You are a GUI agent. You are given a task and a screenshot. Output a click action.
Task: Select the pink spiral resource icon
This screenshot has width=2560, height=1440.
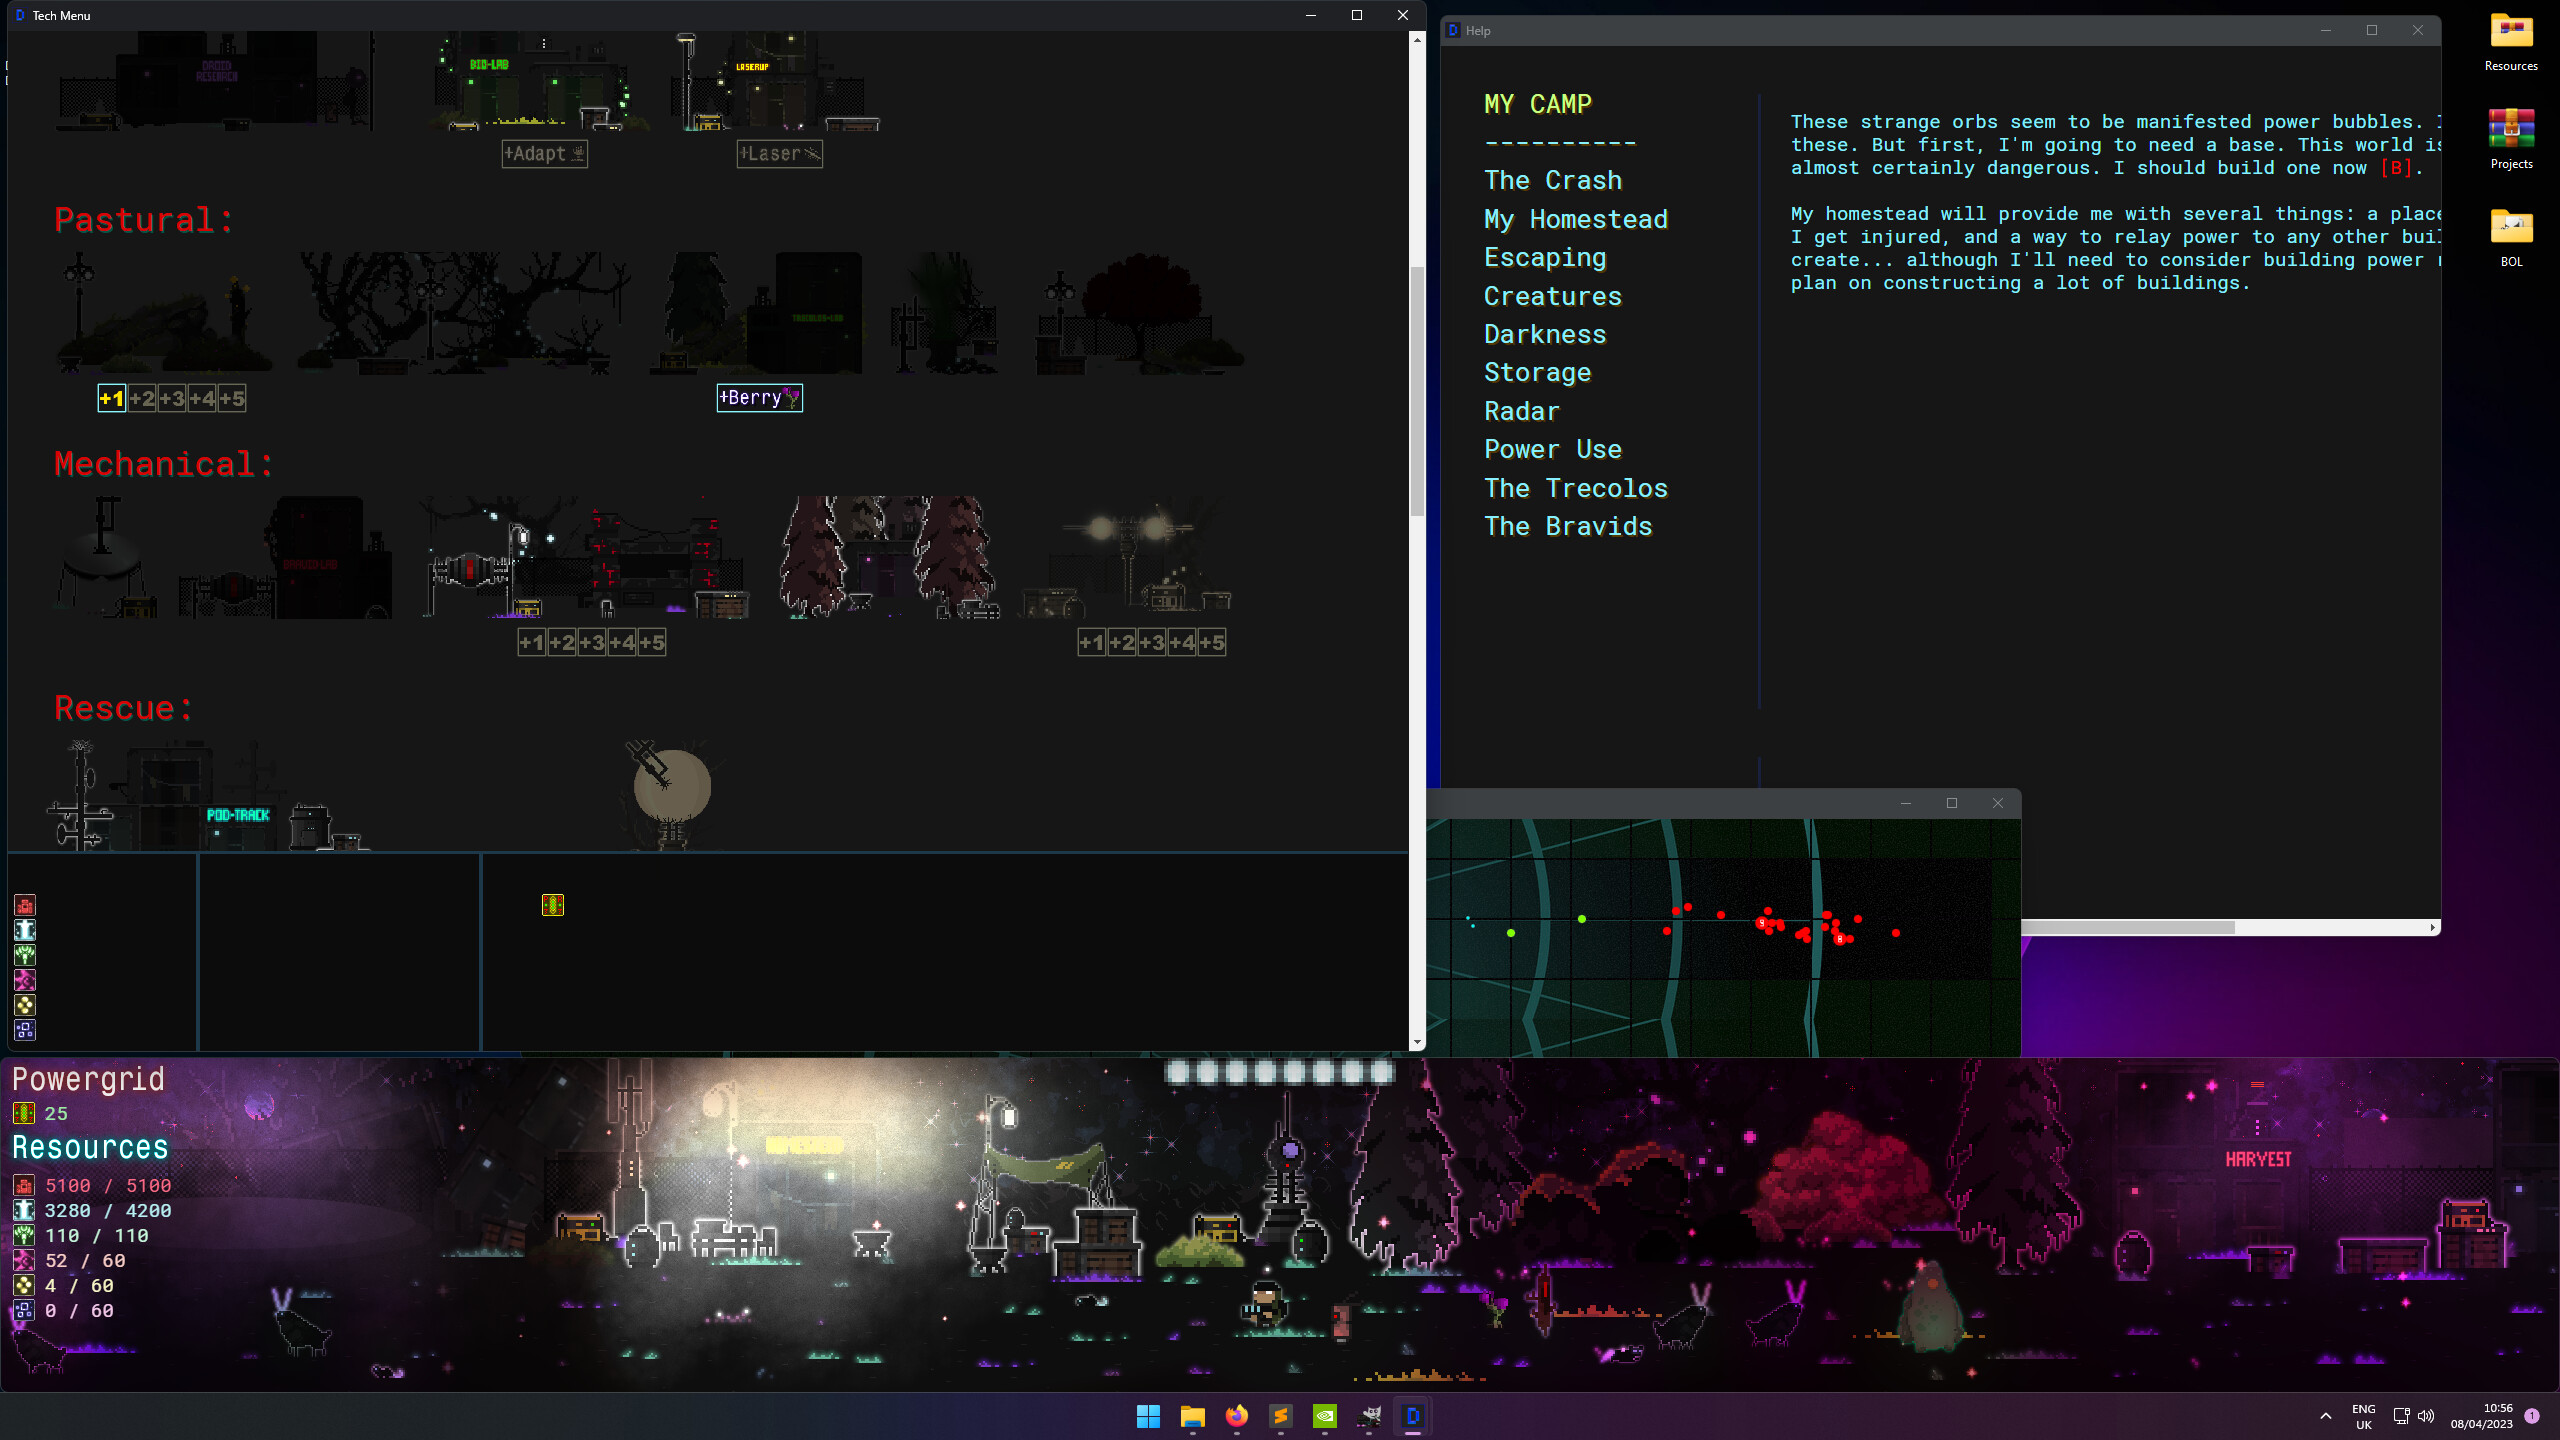coord(25,980)
